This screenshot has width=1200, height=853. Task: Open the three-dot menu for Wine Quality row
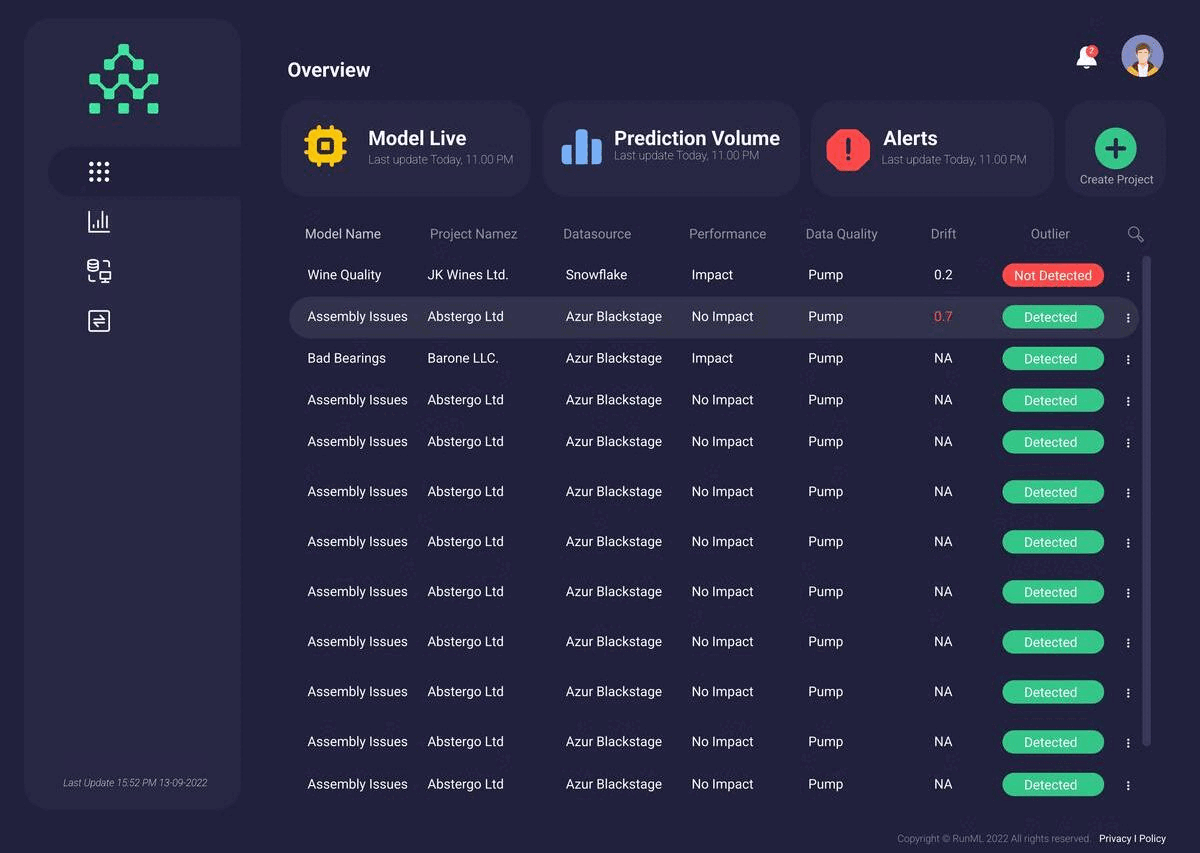coord(1128,276)
